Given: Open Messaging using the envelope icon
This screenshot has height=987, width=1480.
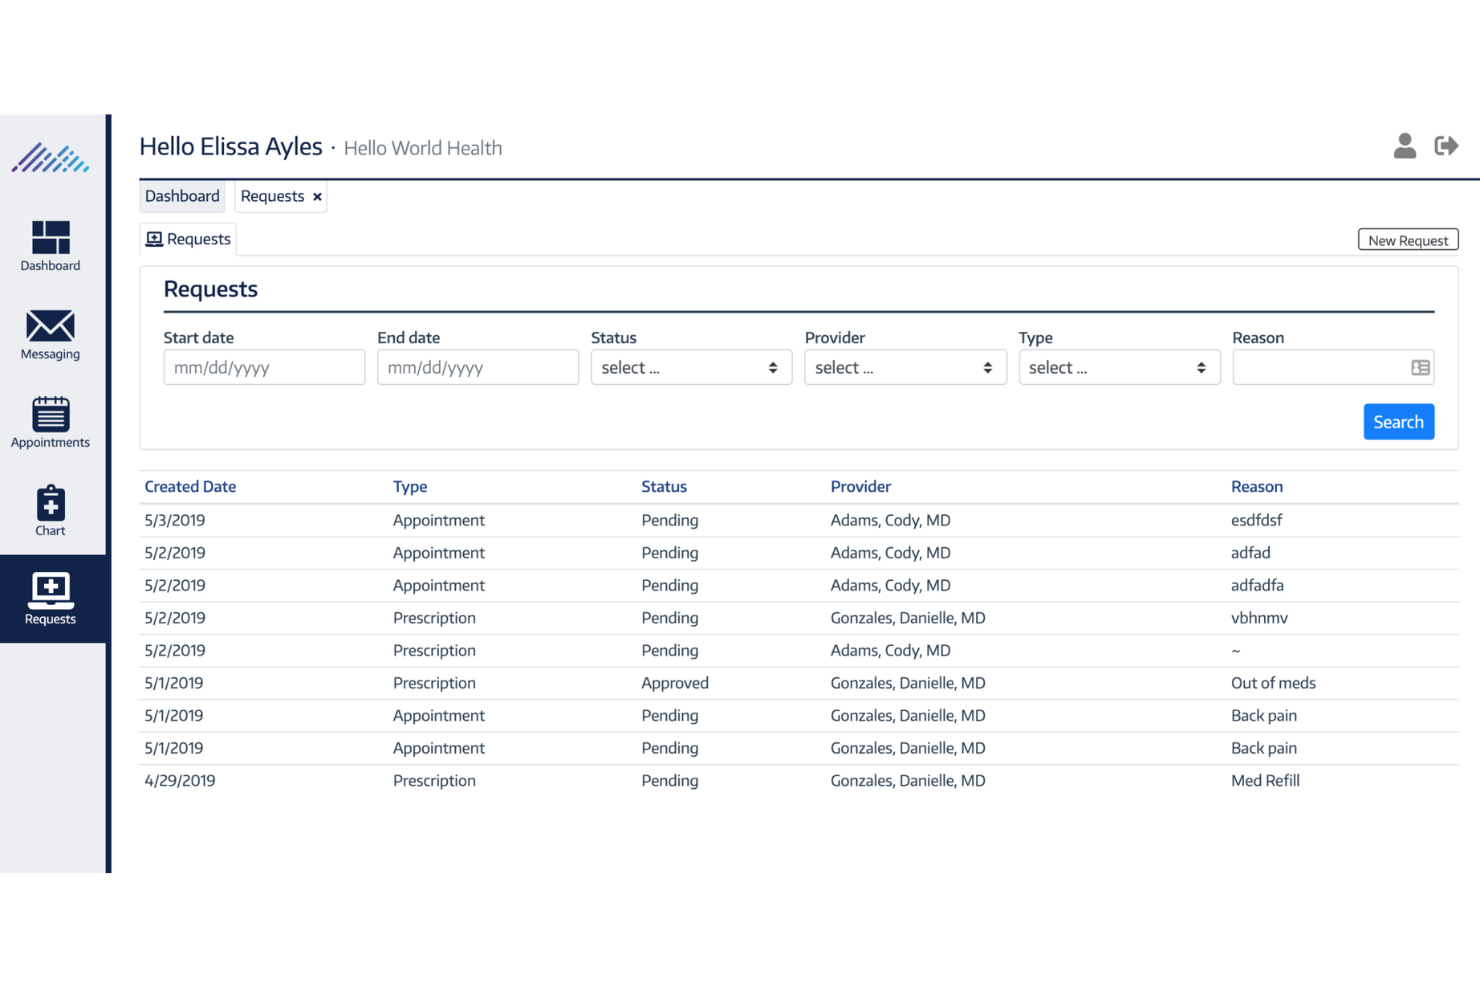Looking at the screenshot, I should 50,330.
